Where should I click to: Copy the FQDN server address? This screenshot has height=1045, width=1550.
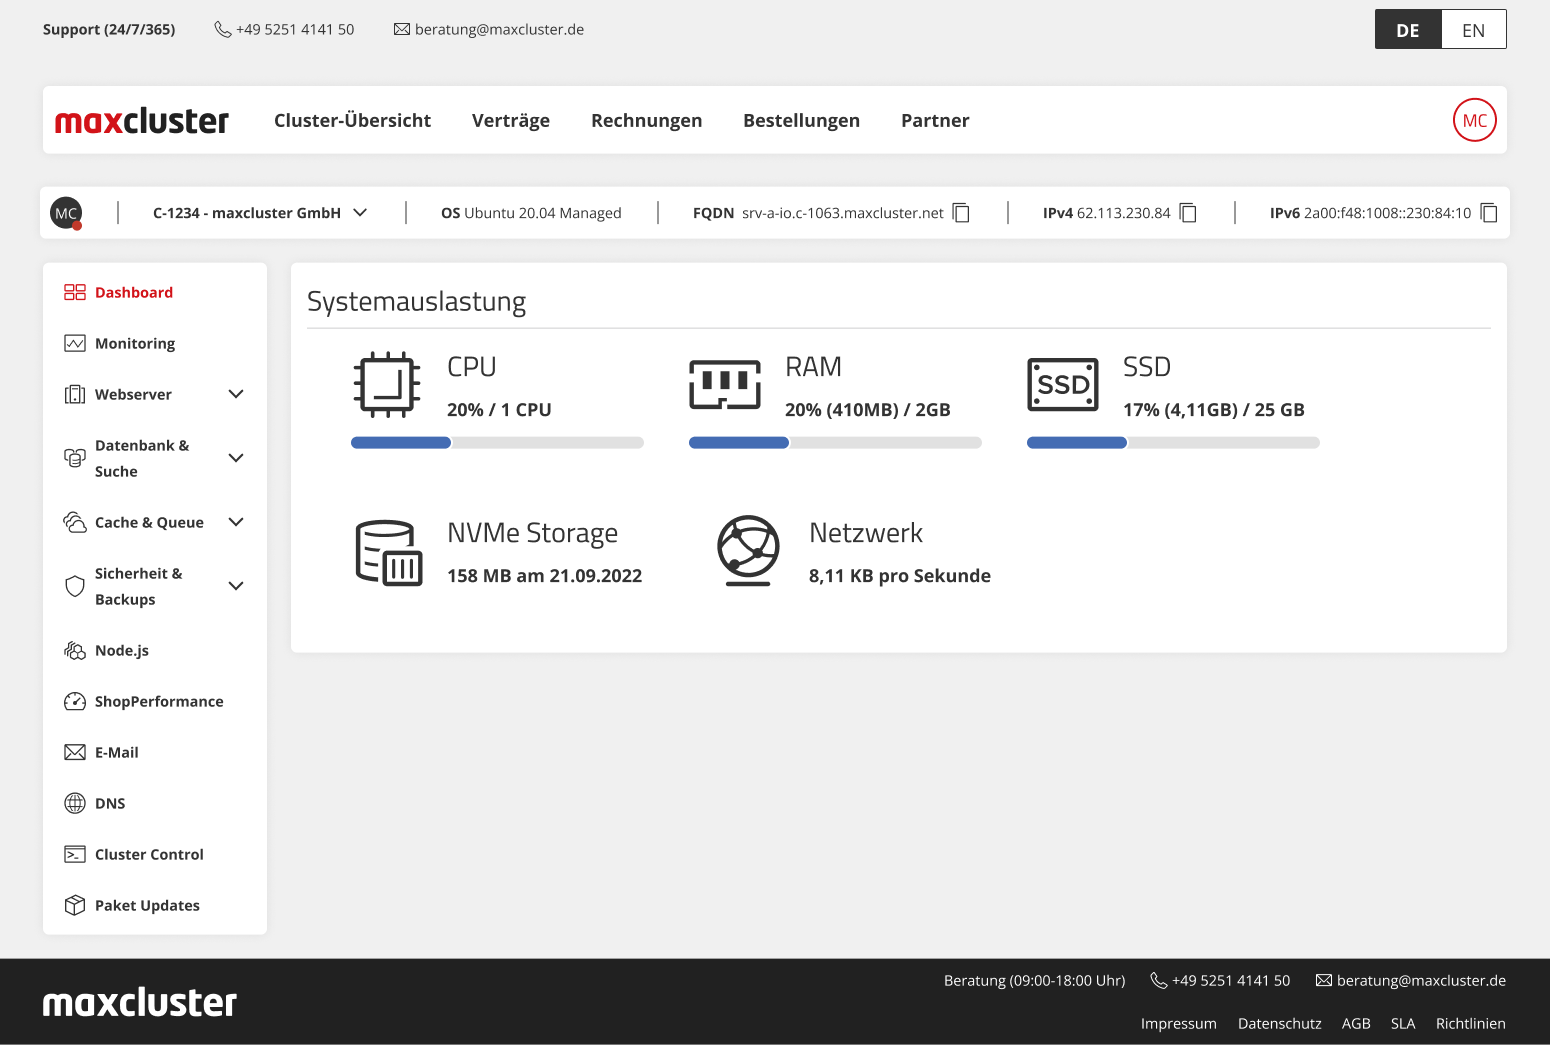click(961, 213)
